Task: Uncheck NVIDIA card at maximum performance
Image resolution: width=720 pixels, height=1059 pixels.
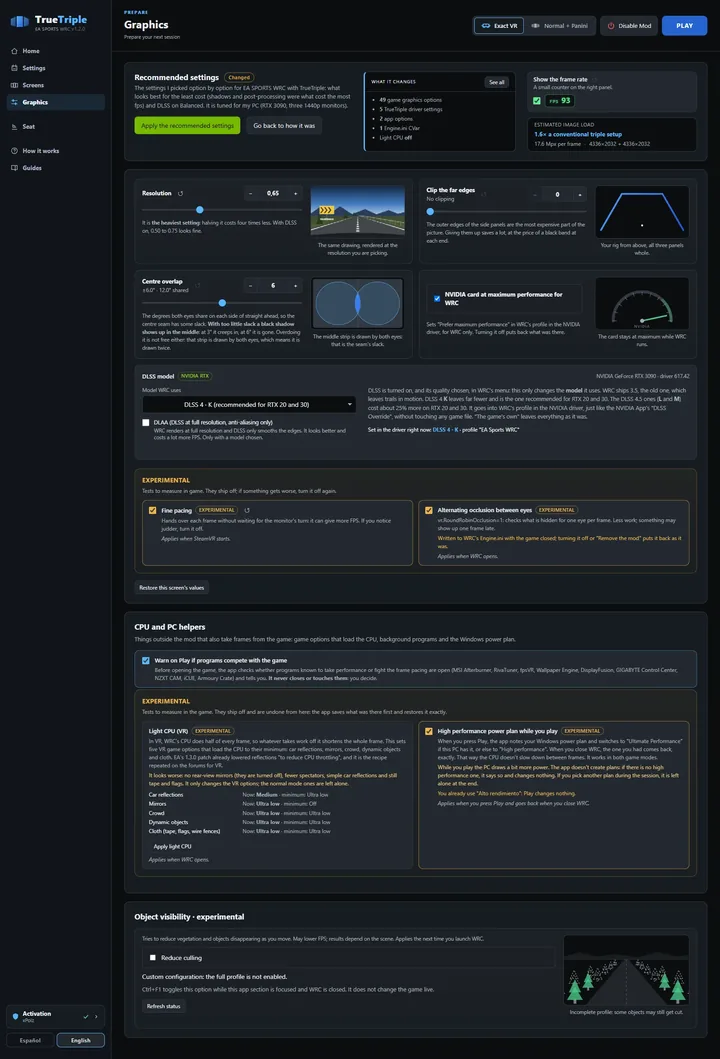Action: tap(437, 299)
